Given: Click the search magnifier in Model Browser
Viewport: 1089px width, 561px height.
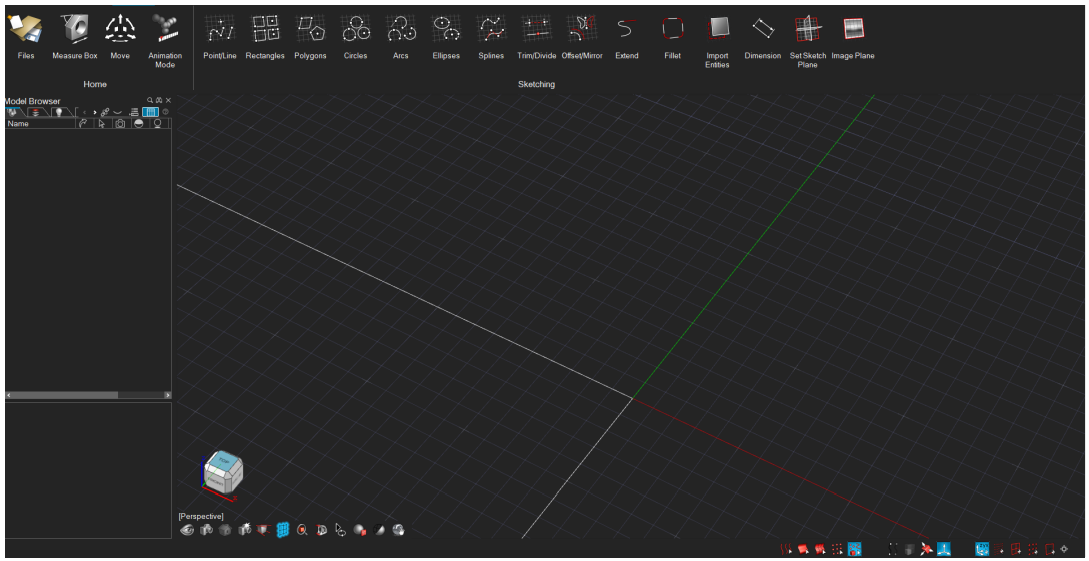Looking at the screenshot, I should [x=150, y=101].
